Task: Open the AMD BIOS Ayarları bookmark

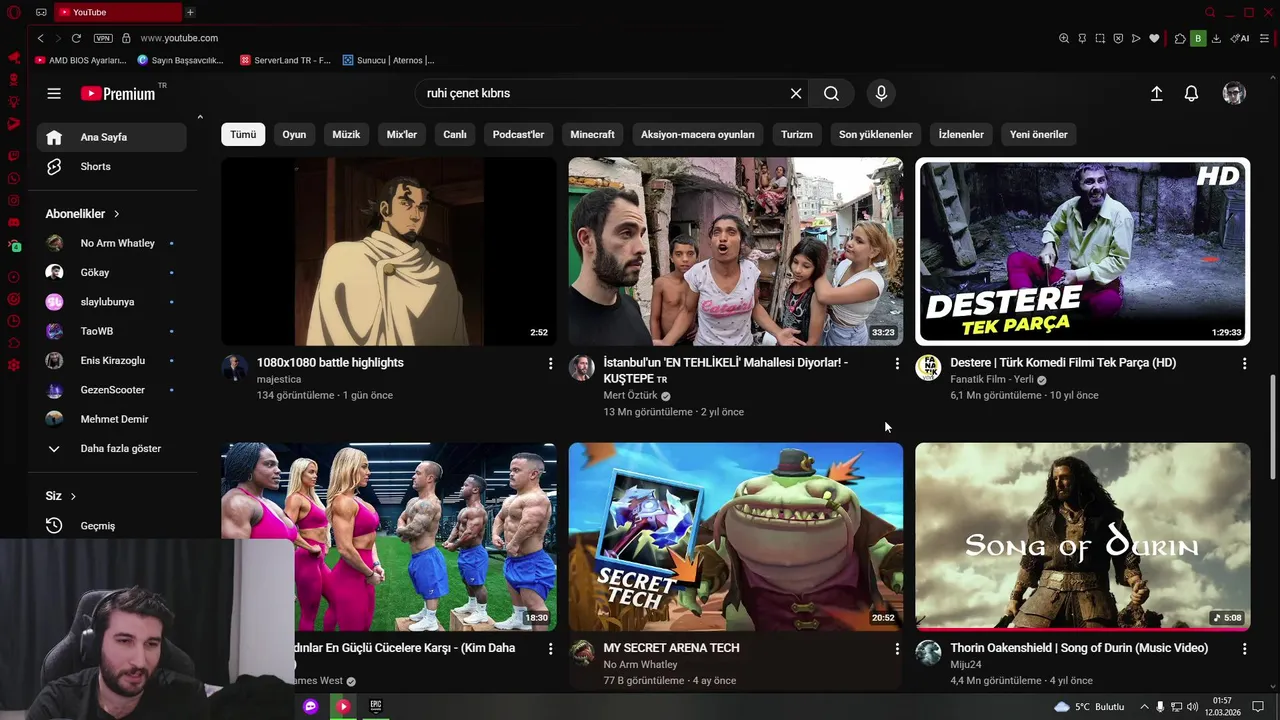Action: [x=80, y=60]
